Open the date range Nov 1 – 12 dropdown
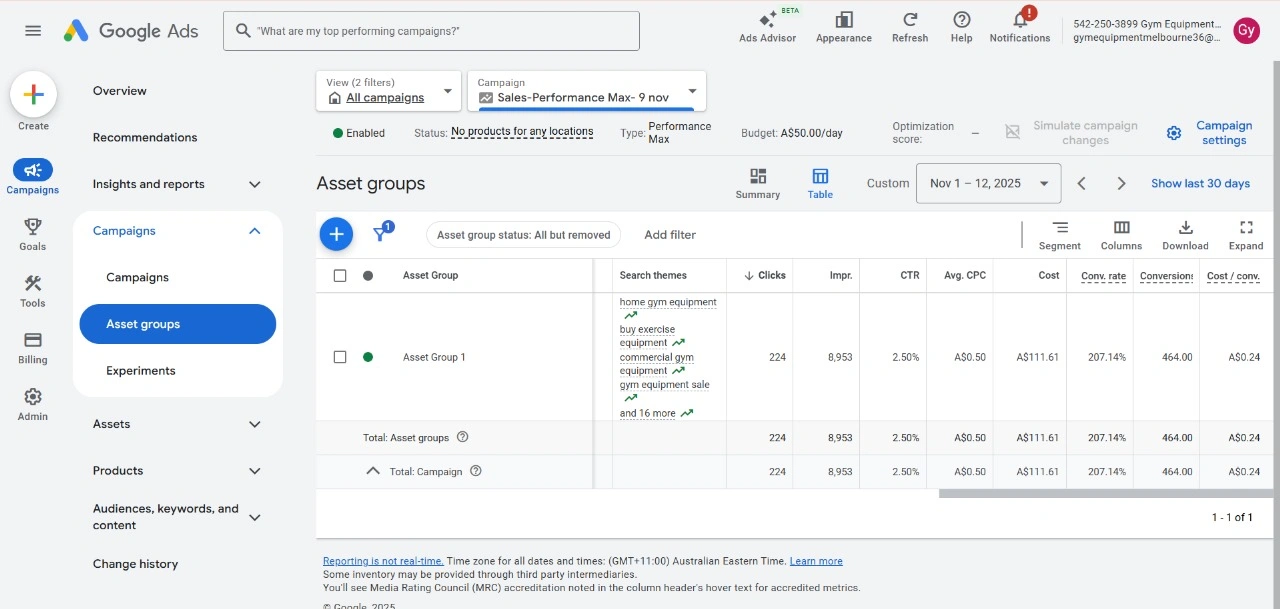This screenshot has width=1280, height=609. coord(988,183)
